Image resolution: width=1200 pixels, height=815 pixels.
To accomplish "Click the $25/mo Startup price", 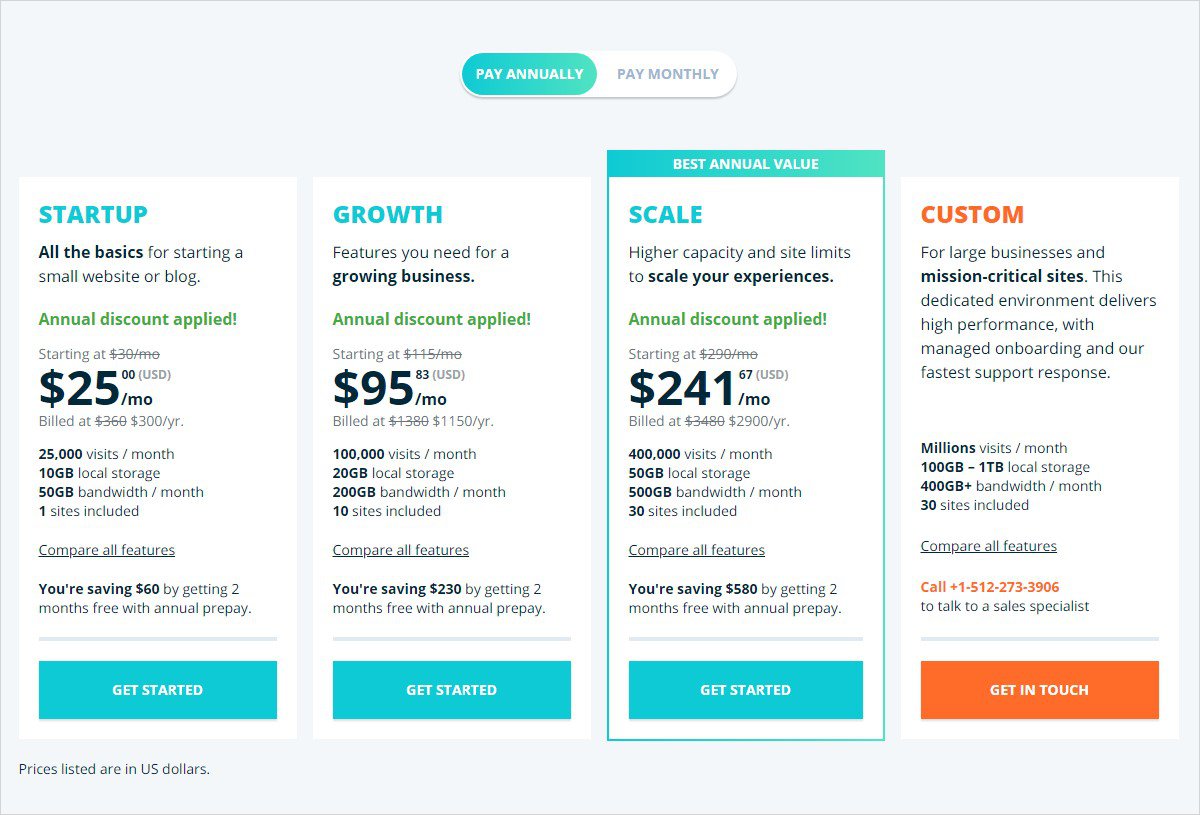I will pos(95,389).
